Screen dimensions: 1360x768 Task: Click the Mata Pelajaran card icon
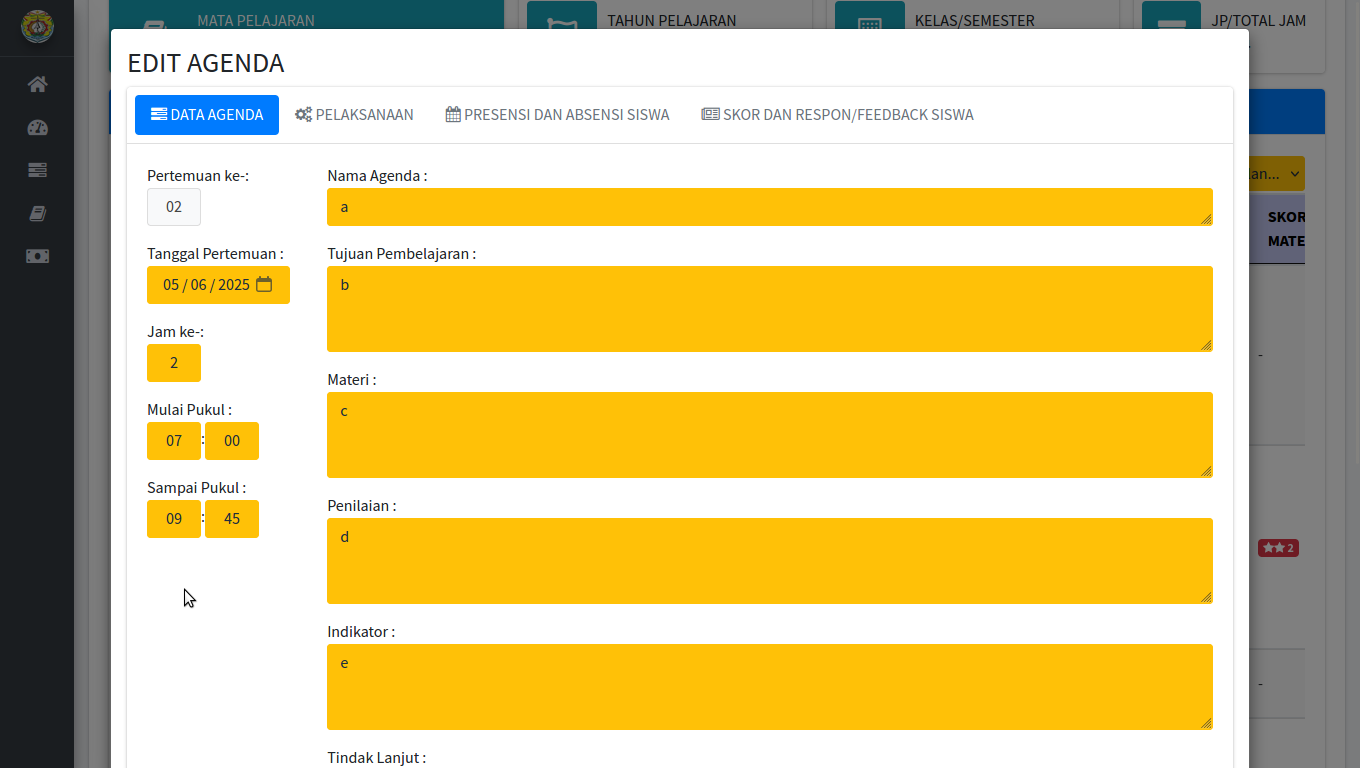(x=154, y=24)
